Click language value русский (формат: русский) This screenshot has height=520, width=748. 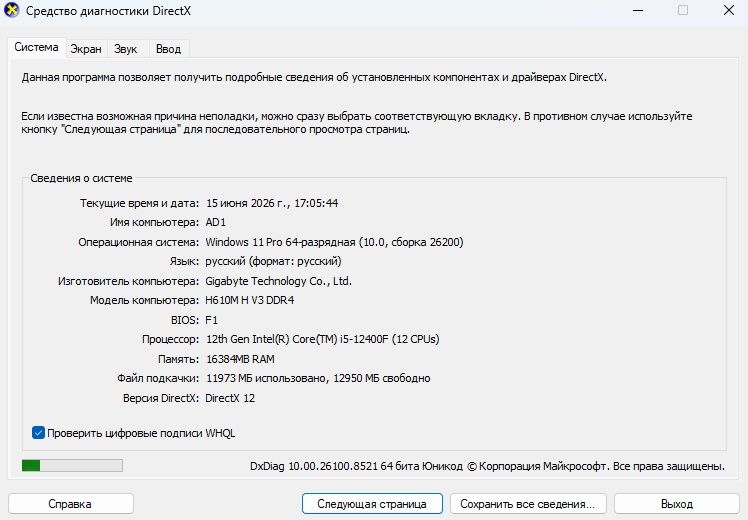click(273, 261)
